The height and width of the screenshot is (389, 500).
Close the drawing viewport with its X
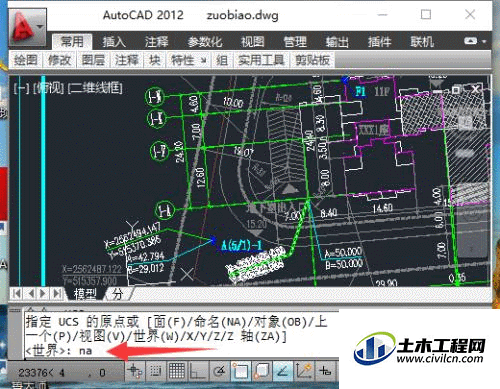(x=476, y=89)
